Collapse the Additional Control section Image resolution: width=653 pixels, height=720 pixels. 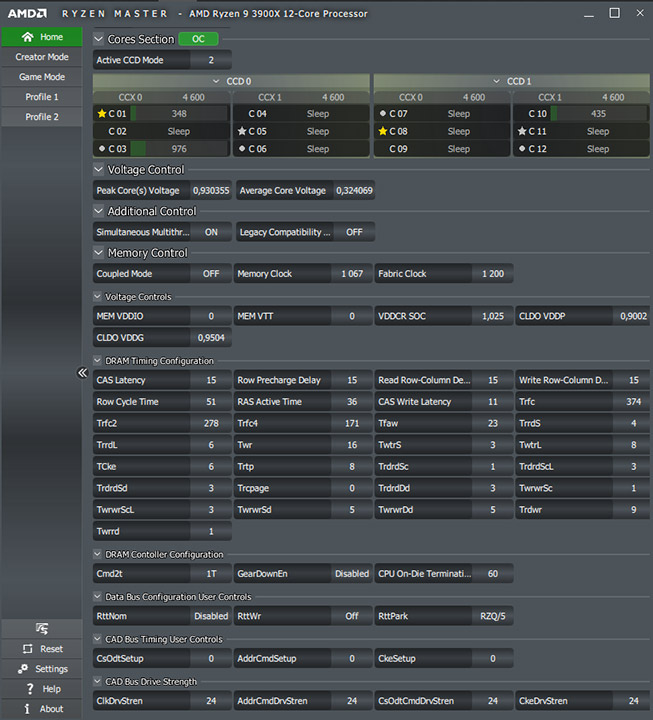tap(98, 211)
